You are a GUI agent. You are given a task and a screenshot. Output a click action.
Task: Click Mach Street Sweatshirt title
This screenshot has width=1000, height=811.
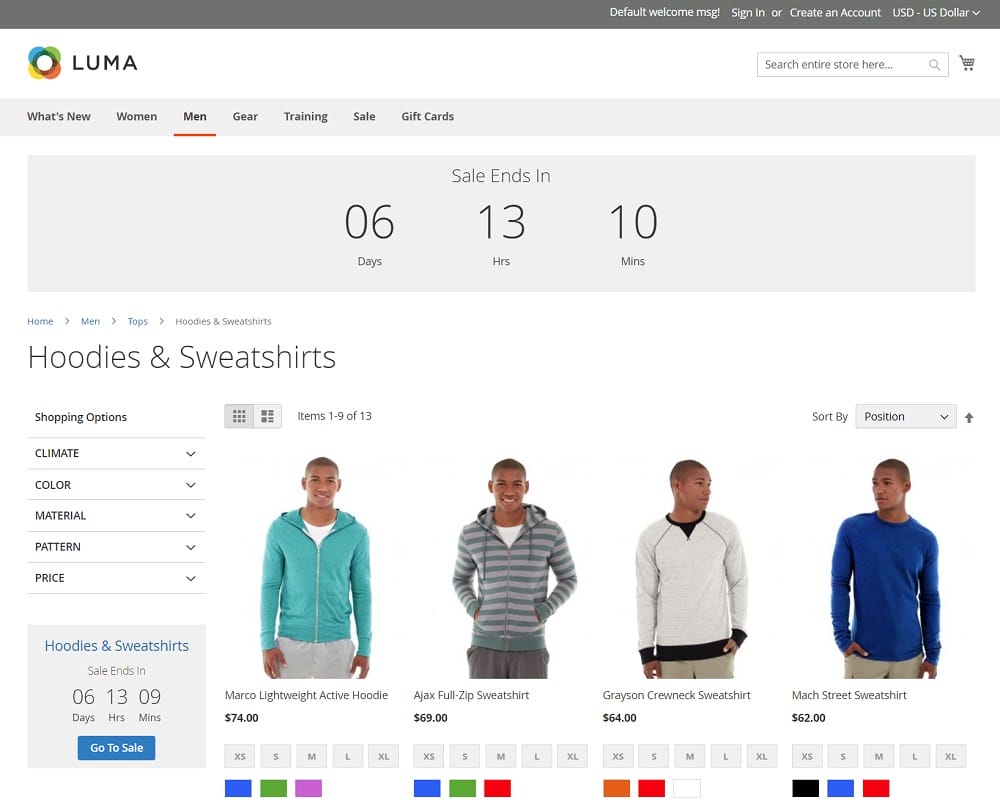[849, 695]
